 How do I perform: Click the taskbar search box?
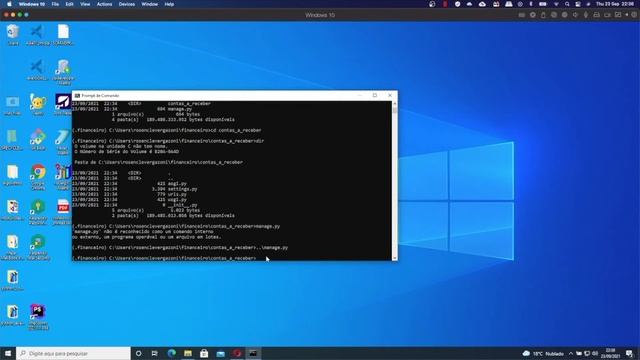pos(73,353)
